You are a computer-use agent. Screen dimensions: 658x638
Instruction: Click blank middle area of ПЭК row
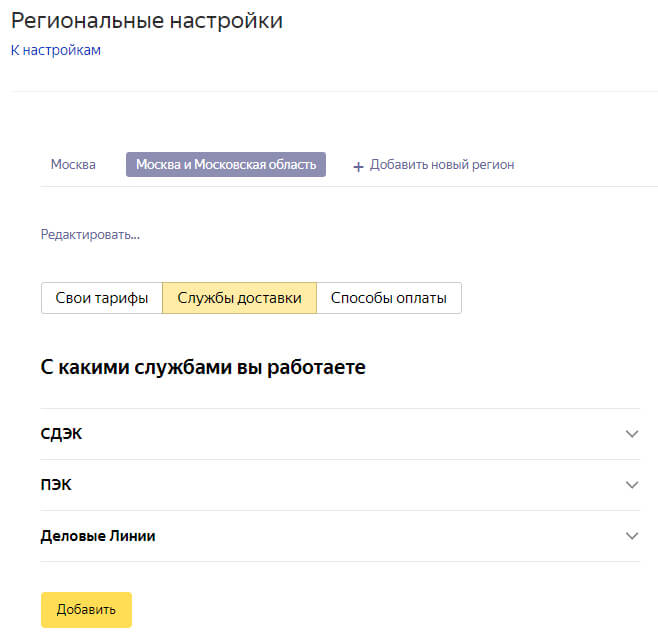(x=340, y=485)
